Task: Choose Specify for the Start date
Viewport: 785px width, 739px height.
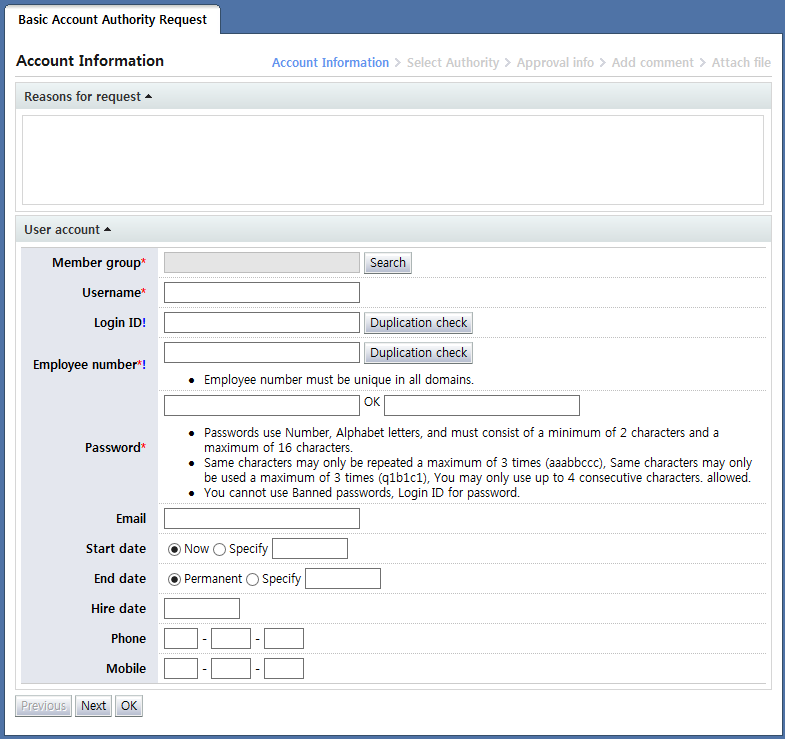Action: point(219,549)
